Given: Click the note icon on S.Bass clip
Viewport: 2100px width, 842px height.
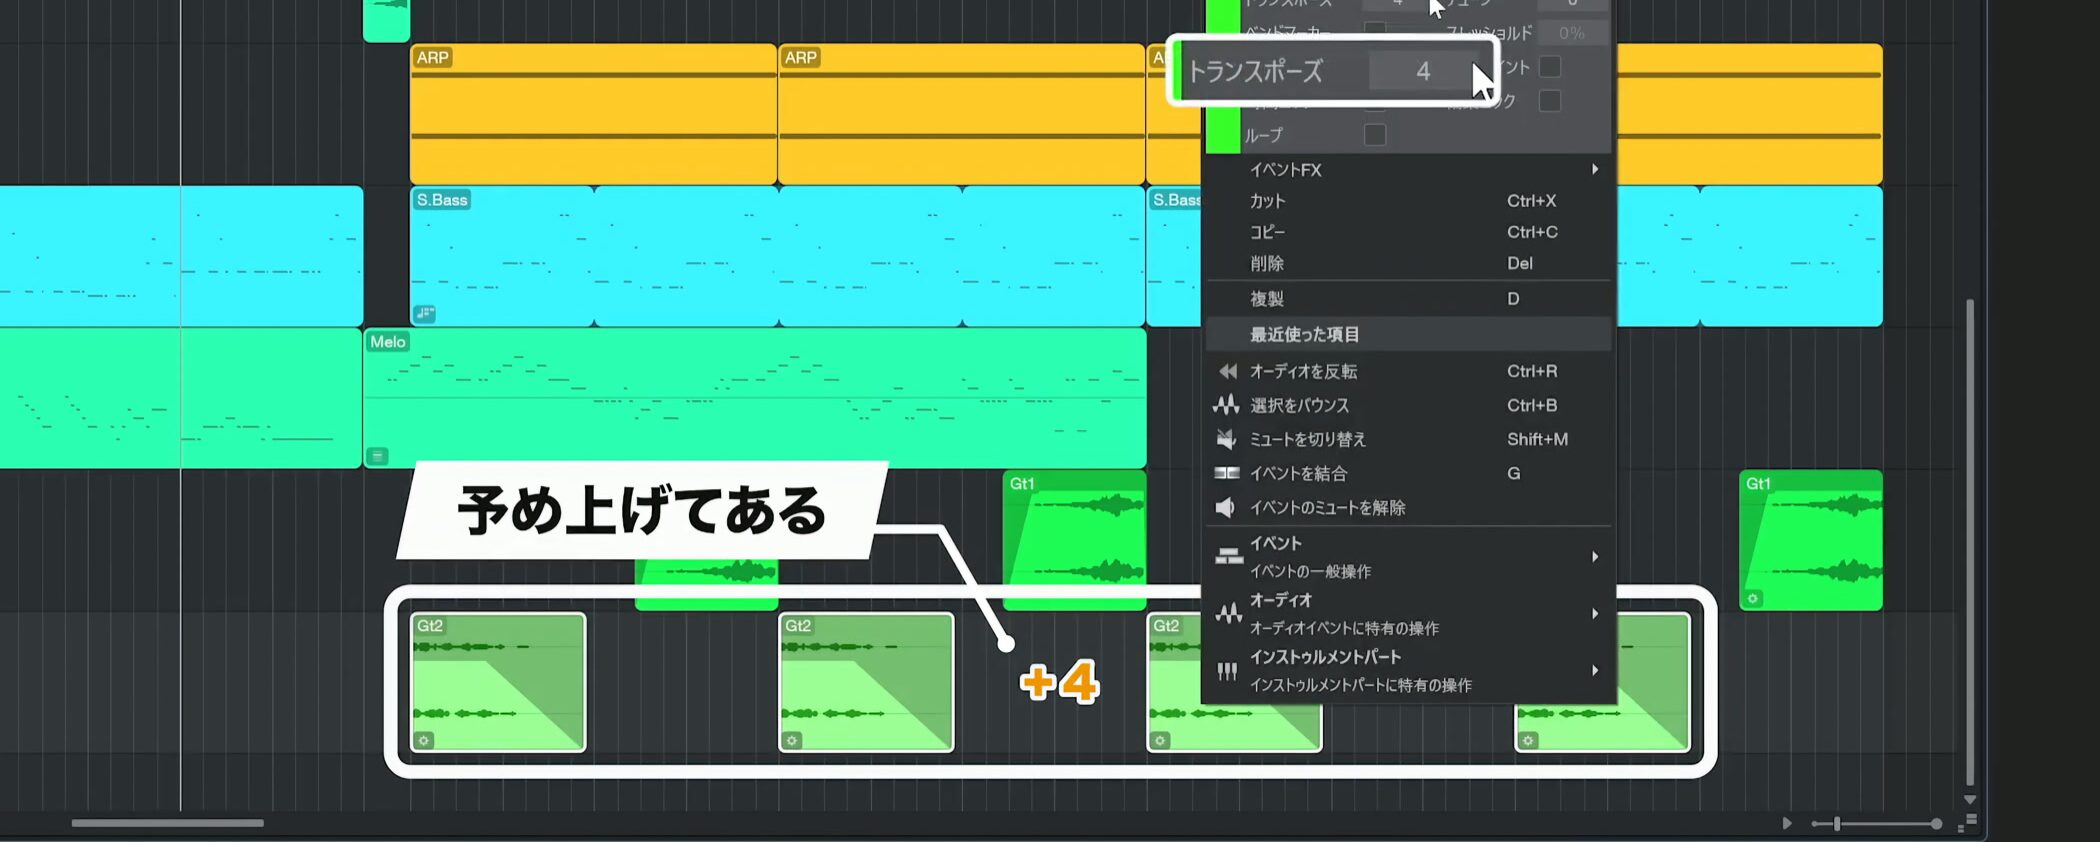Looking at the screenshot, I should pyautogui.click(x=425, y=313).
